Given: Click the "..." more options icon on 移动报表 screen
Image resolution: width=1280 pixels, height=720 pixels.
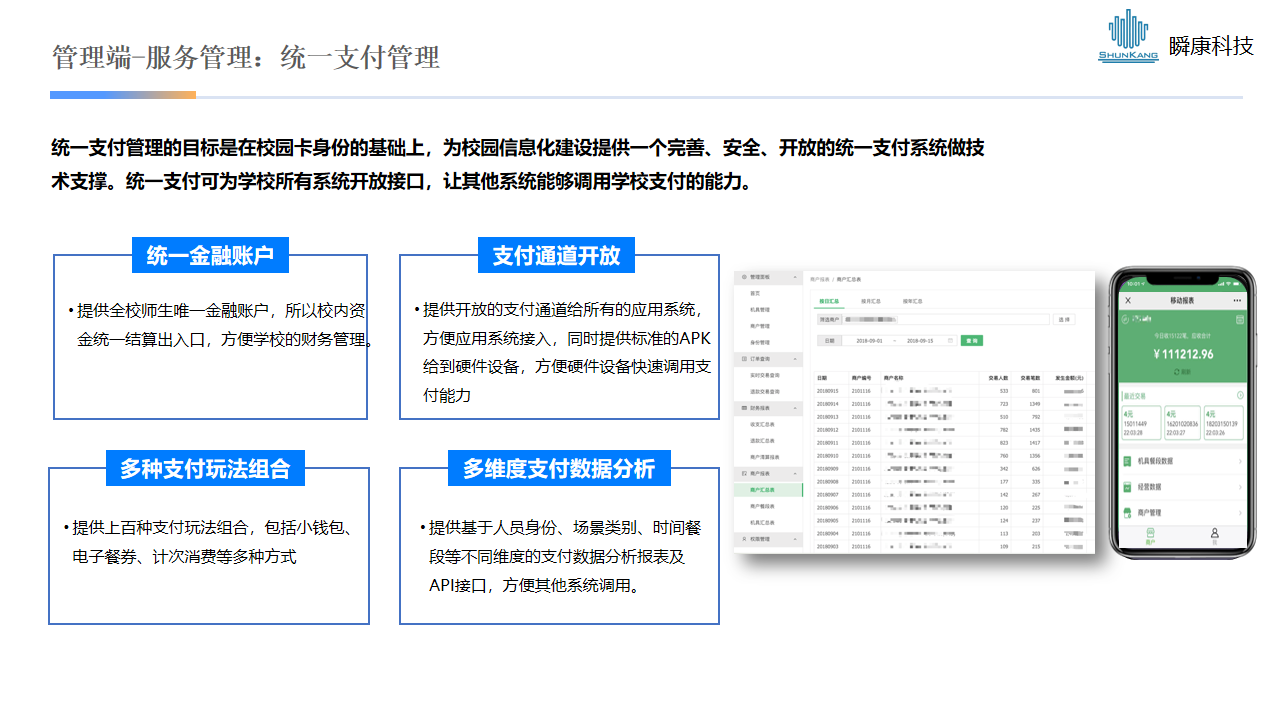Looking at the screenshot, I should click(x=1237, y=300).
